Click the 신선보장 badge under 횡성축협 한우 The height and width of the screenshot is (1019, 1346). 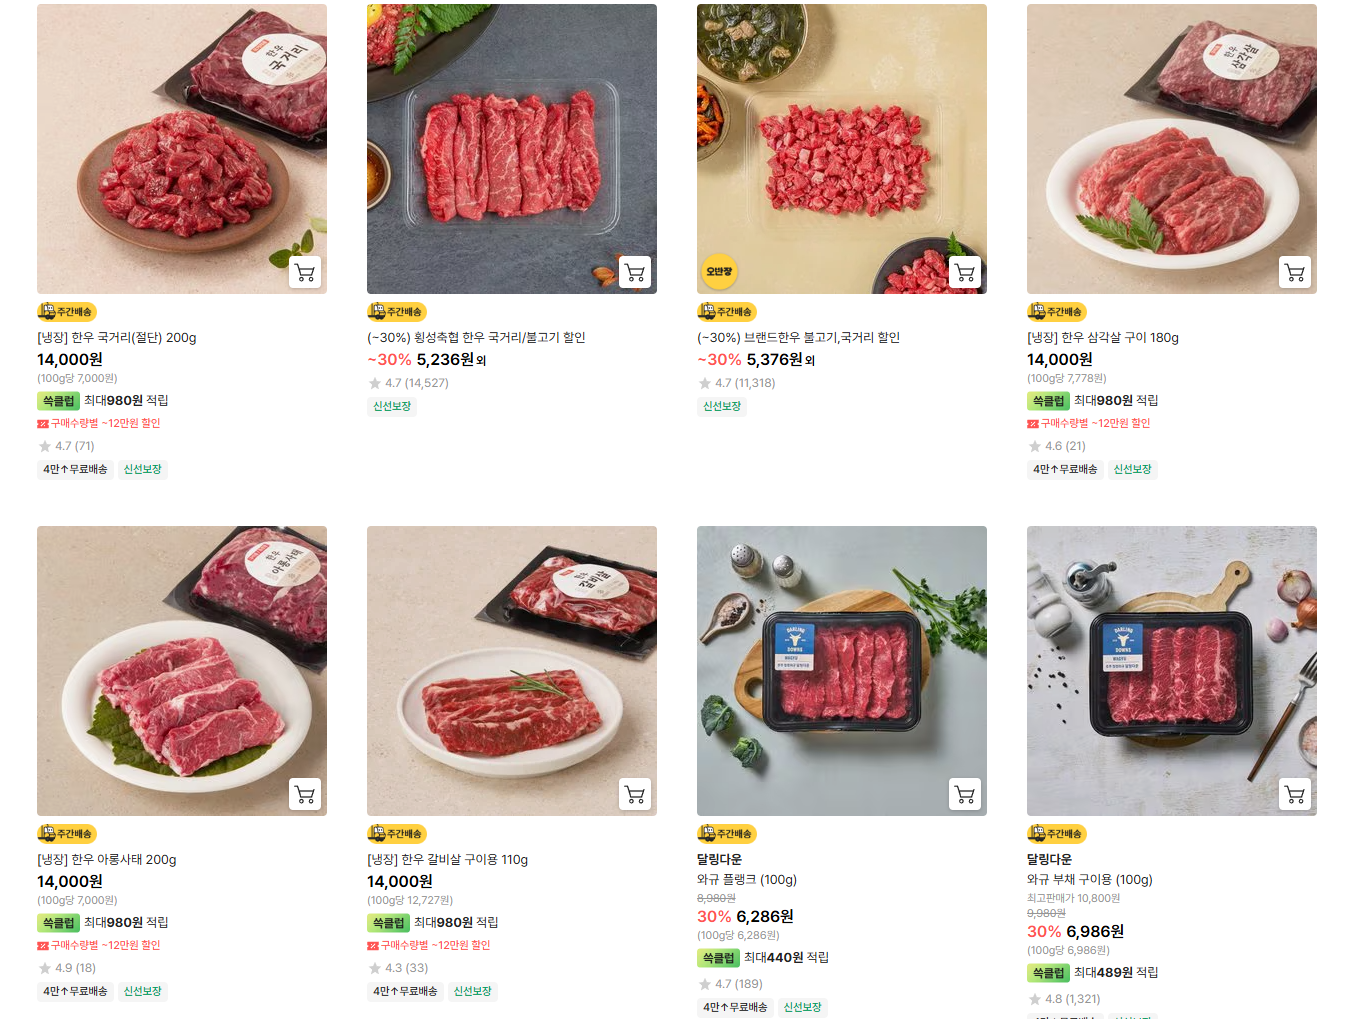point(392,406)
